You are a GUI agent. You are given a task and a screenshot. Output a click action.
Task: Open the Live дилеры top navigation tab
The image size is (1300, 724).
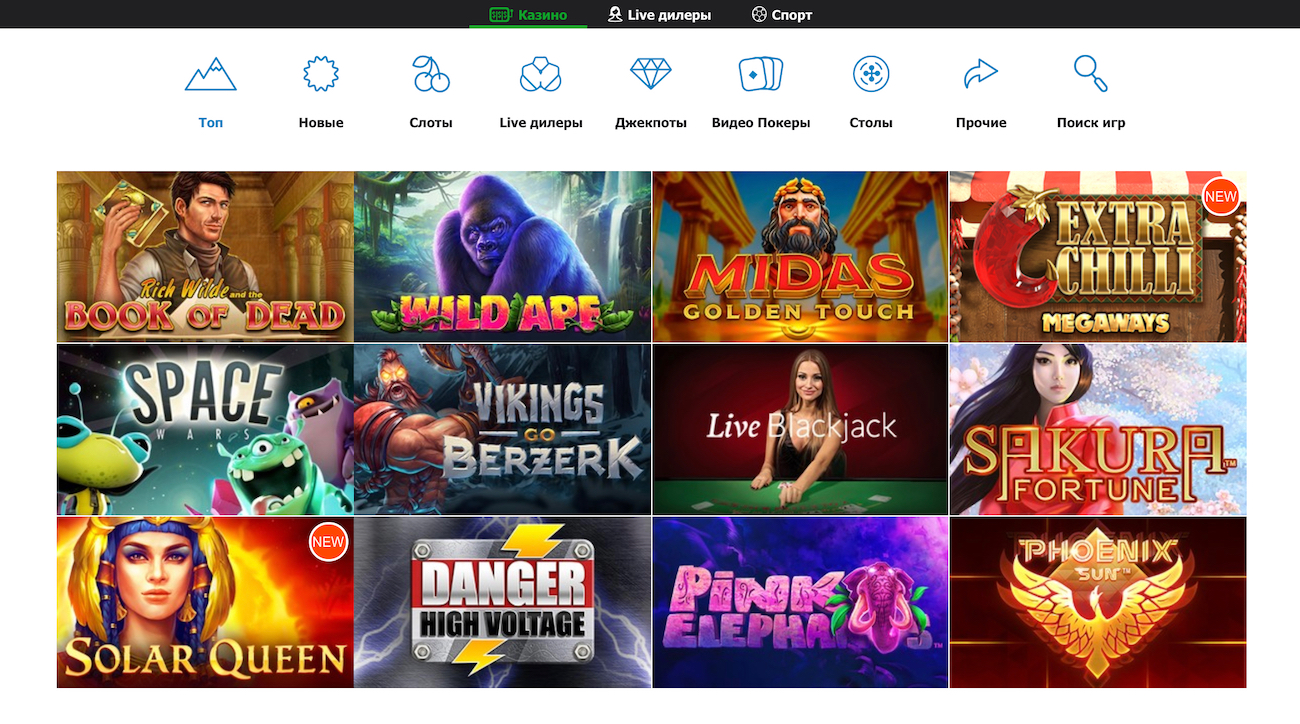[x=660, y=15]
